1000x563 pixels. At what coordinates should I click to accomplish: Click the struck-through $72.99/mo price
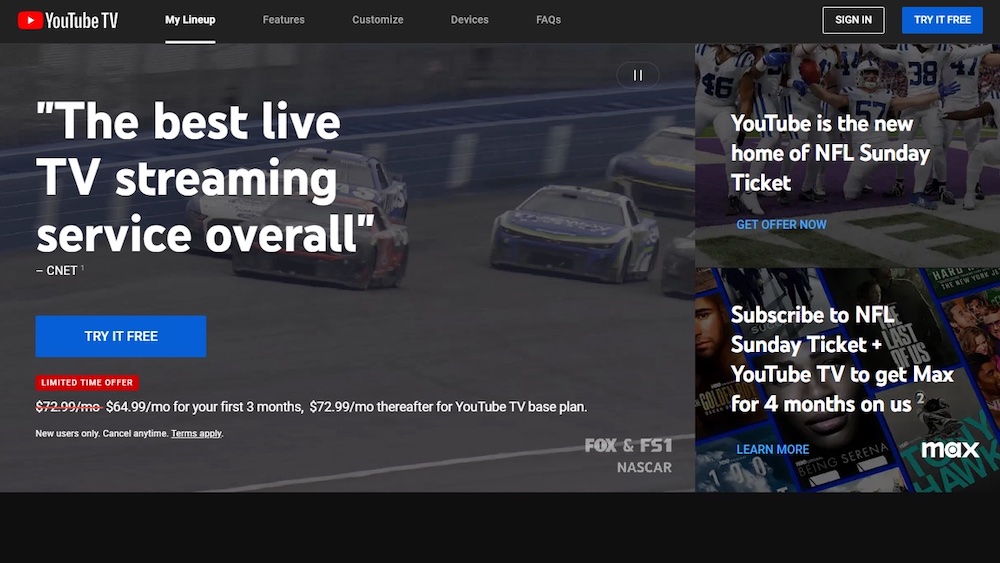(68, 407)
